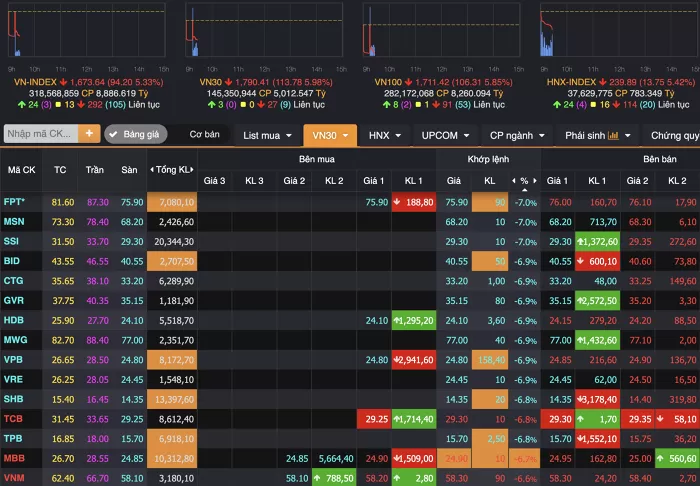Select the VN30 tab
The width and height of the screenshot is (700, 486).
coord(330,134)
